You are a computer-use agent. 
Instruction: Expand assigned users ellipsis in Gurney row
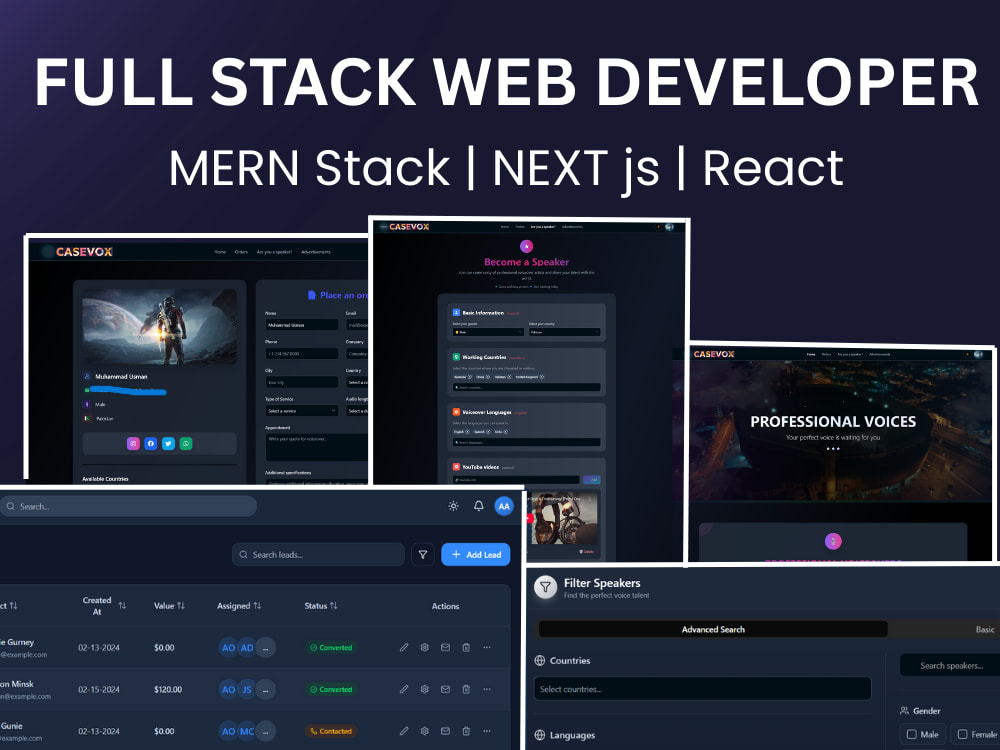point(266,647)
